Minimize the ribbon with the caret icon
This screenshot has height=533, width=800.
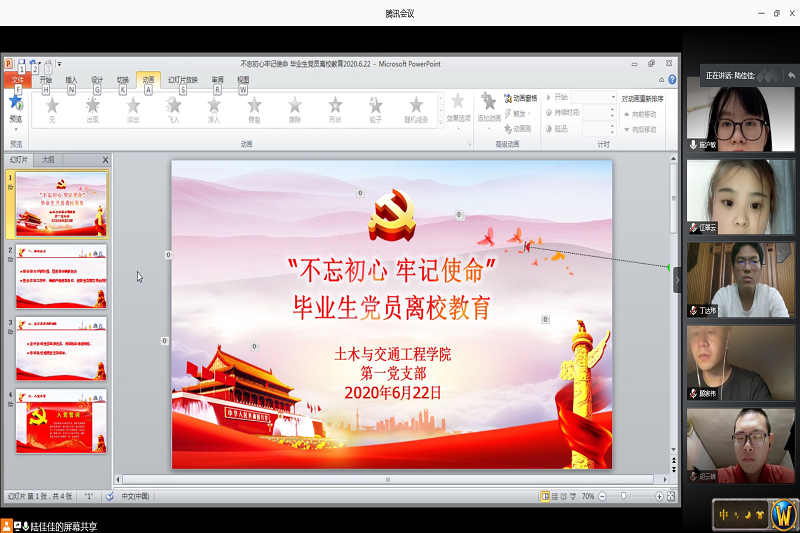click(x=661, y=80)
